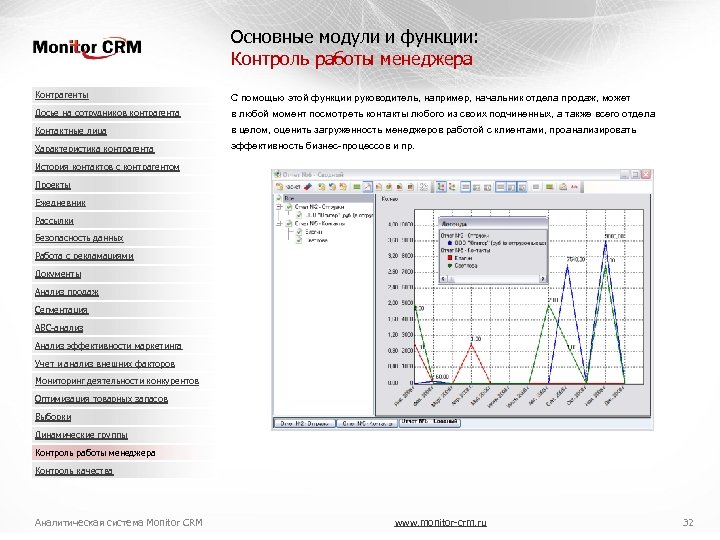Click the Aa font icon in the toolbar
Viewport: 720px width, 540px height.
pos(574,187)
